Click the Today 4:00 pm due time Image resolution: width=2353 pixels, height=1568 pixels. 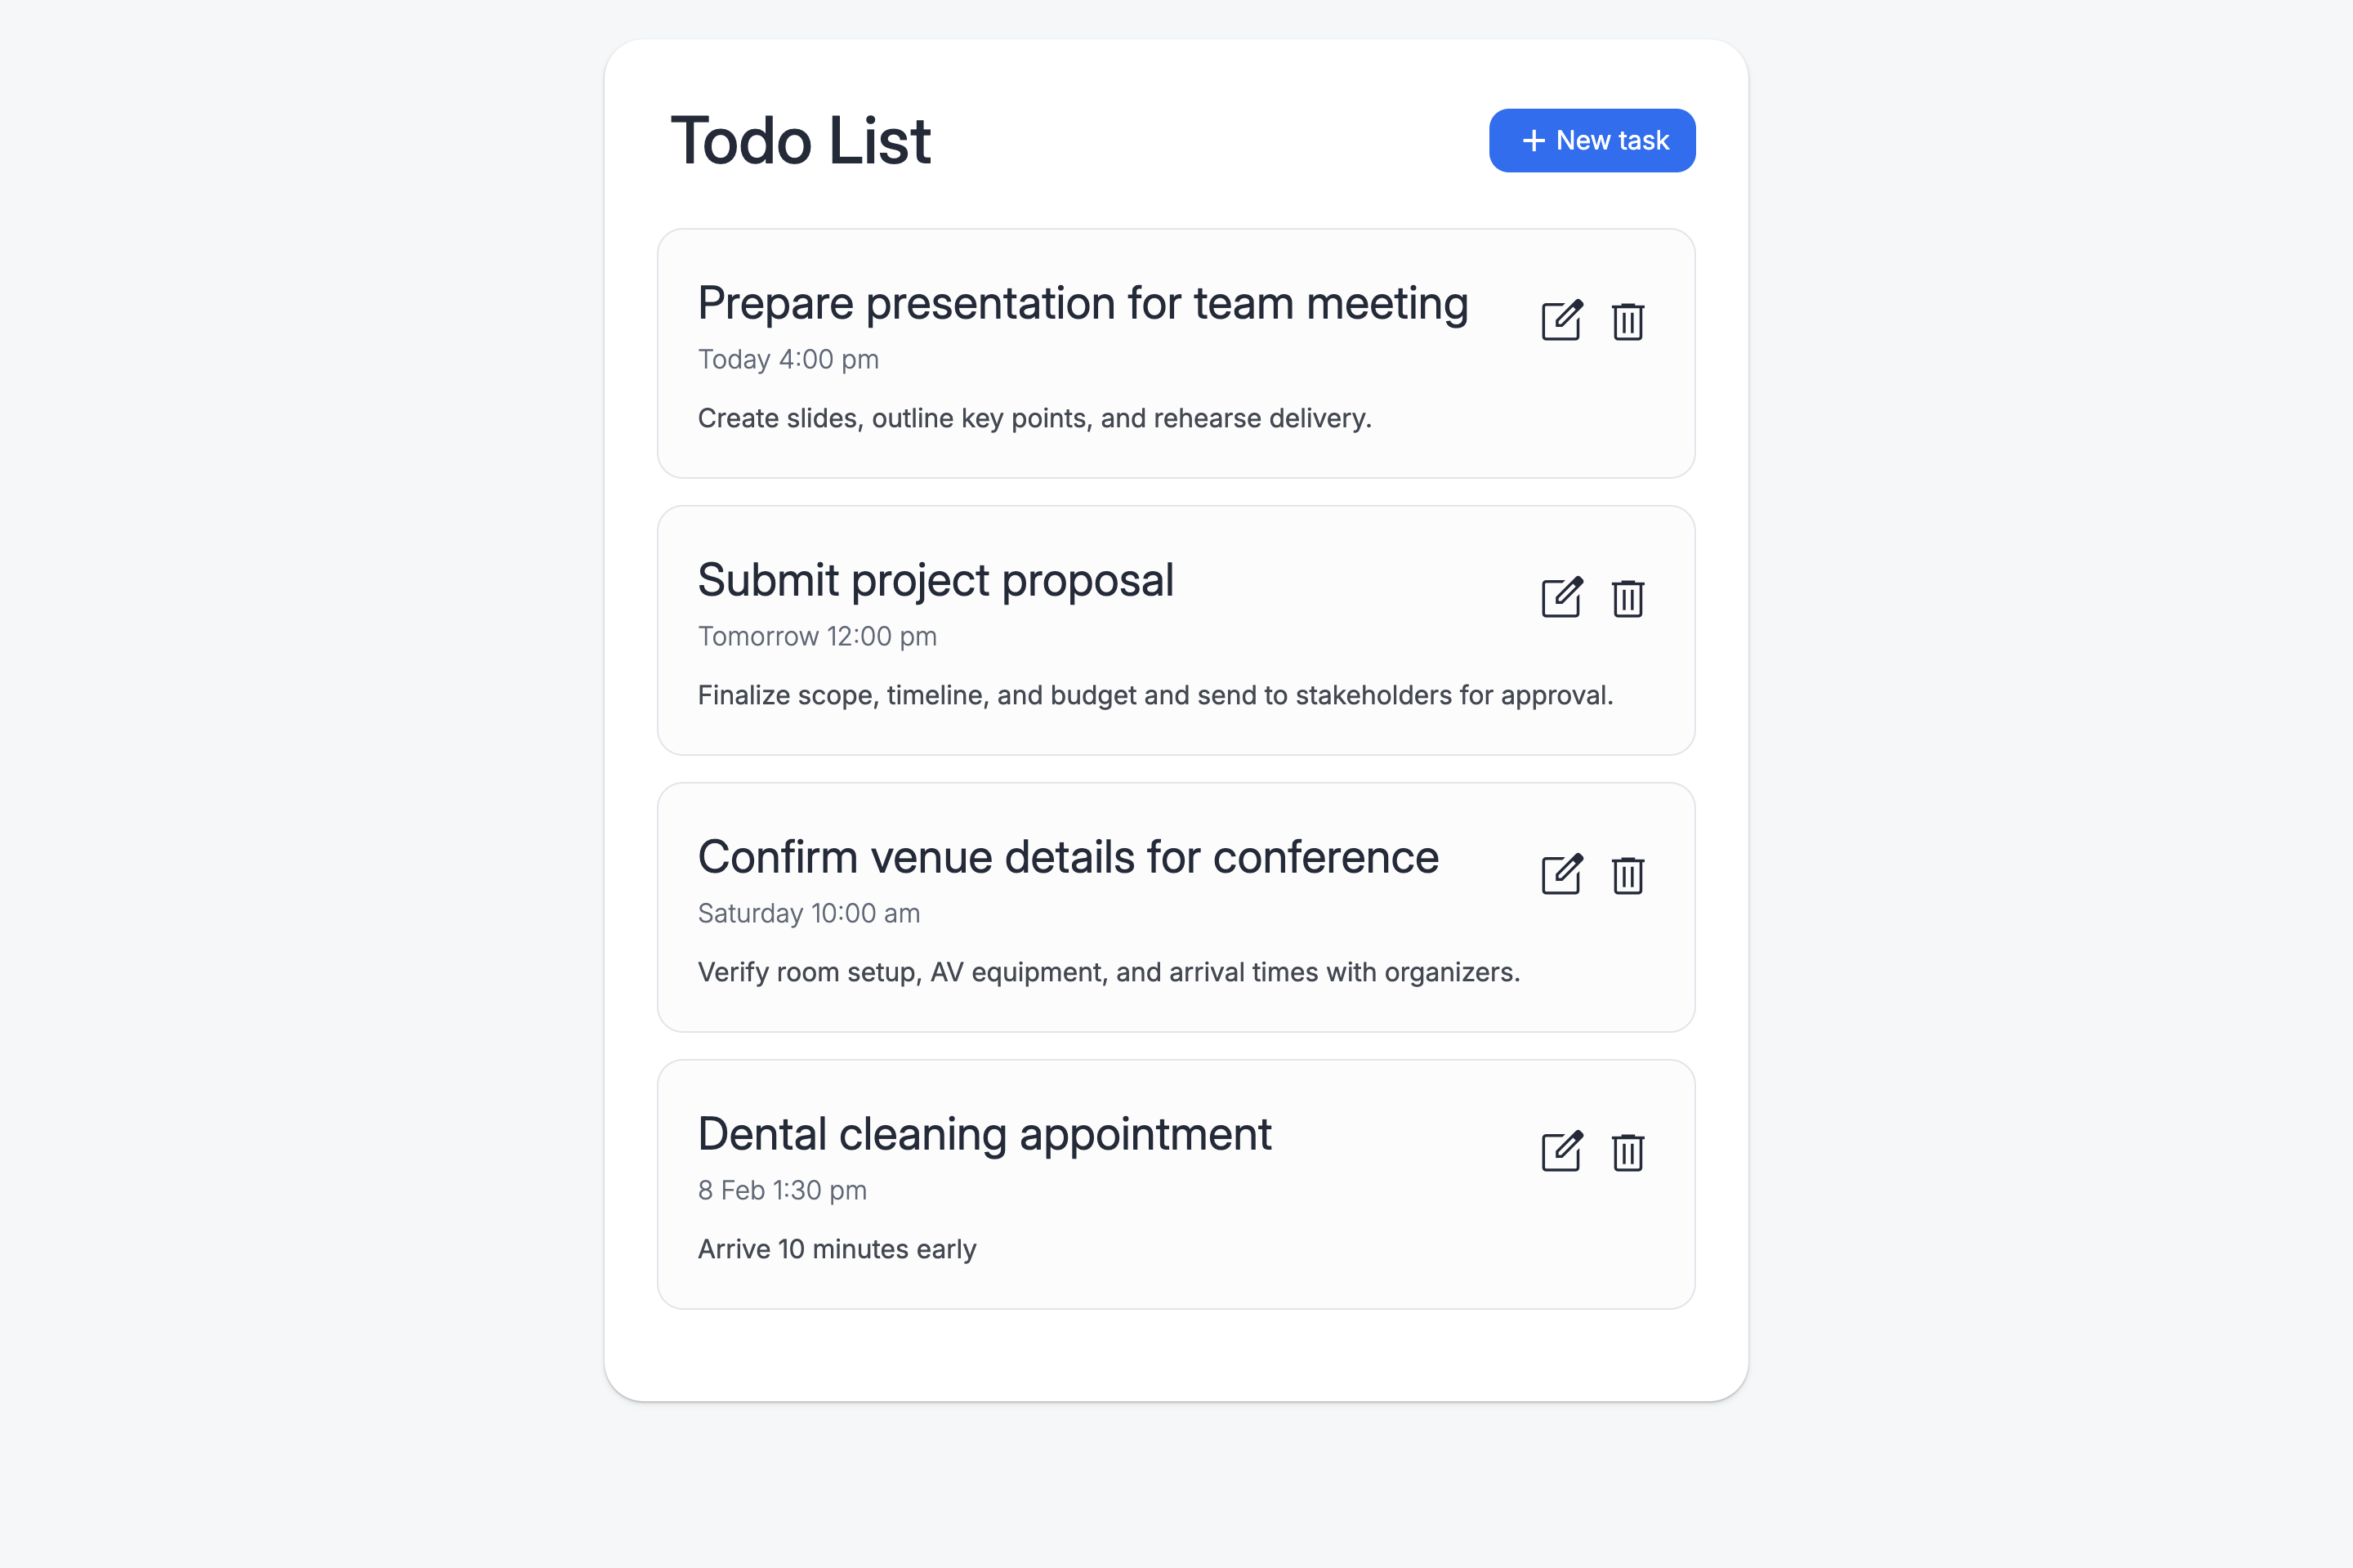pos(788,359)
